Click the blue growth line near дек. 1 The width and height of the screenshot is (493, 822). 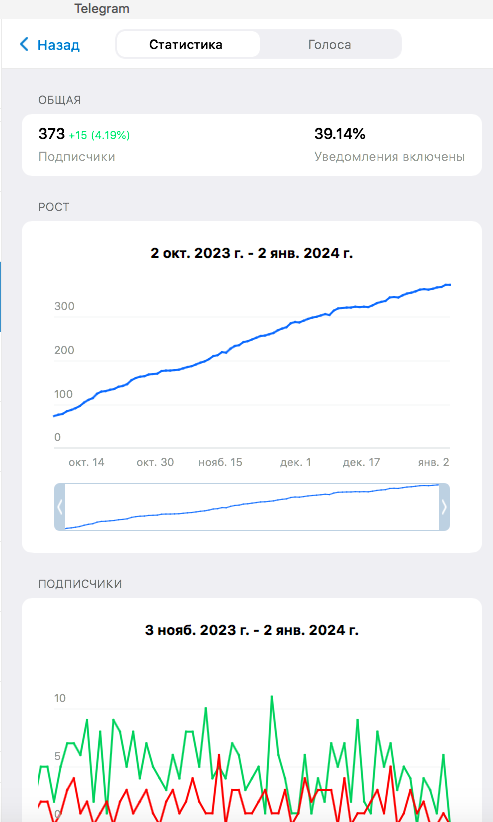pos(295,324)
